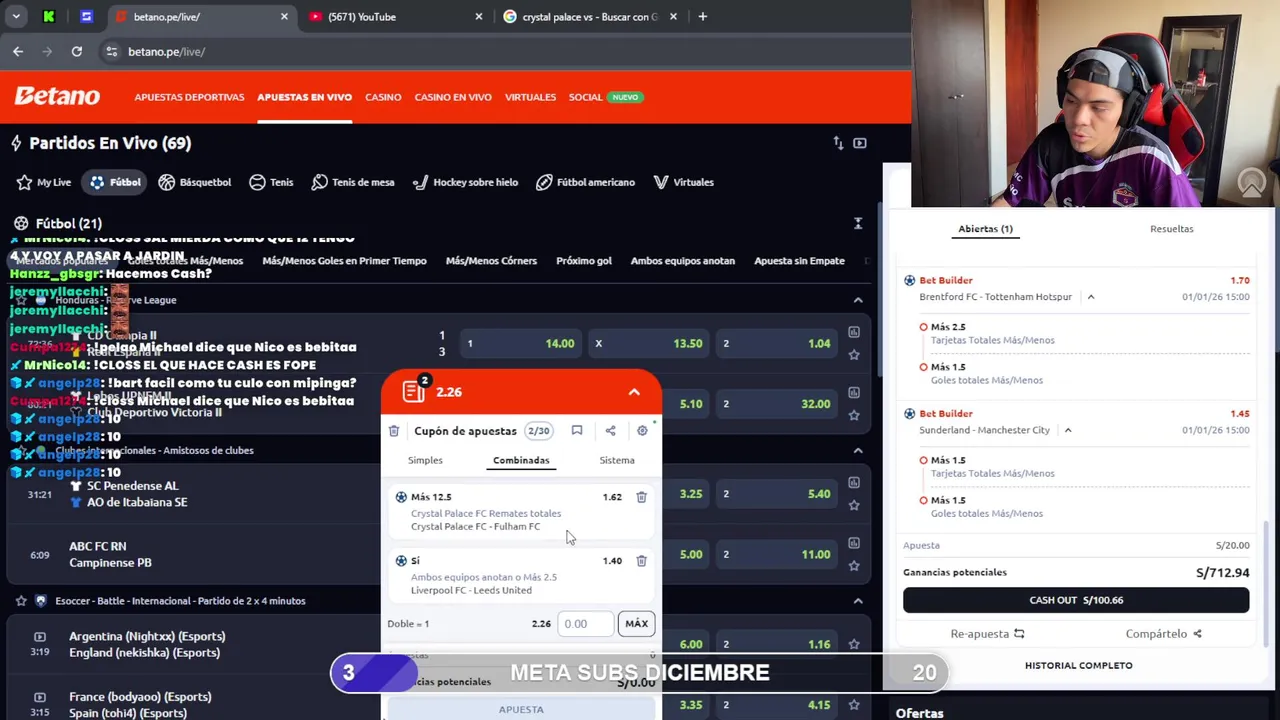
Task: Click the APUESTA place bet button
Action: (x=521, y=709)
